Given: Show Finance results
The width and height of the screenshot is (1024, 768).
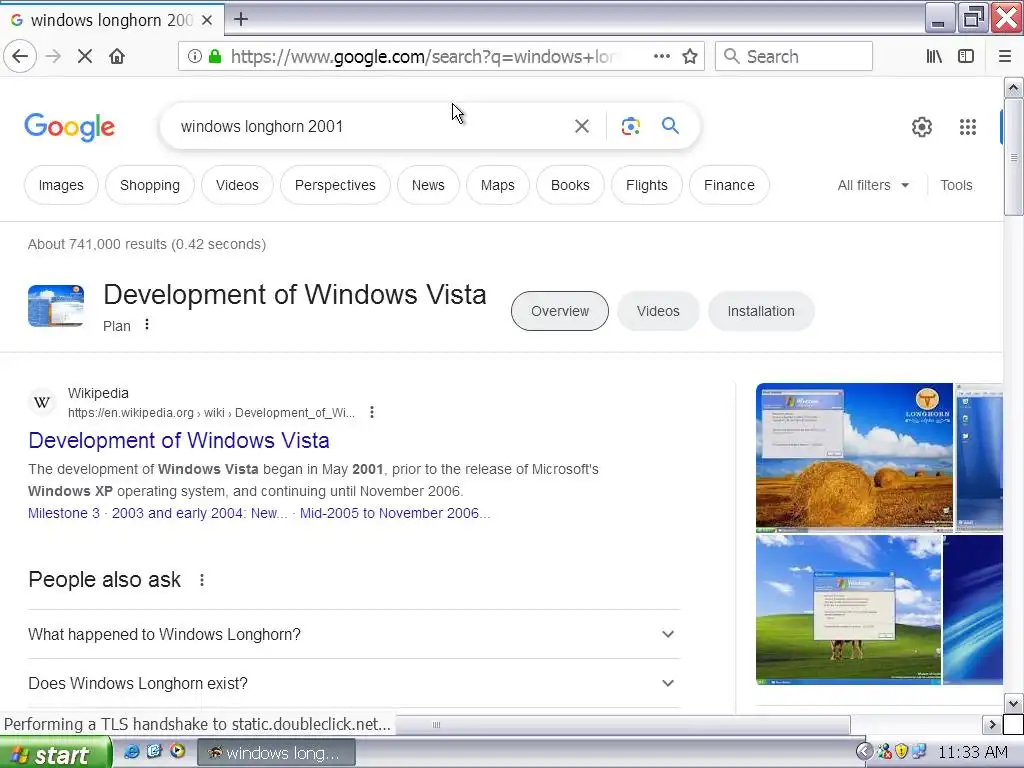Looking at the screenshot, I should pos(729,185).
